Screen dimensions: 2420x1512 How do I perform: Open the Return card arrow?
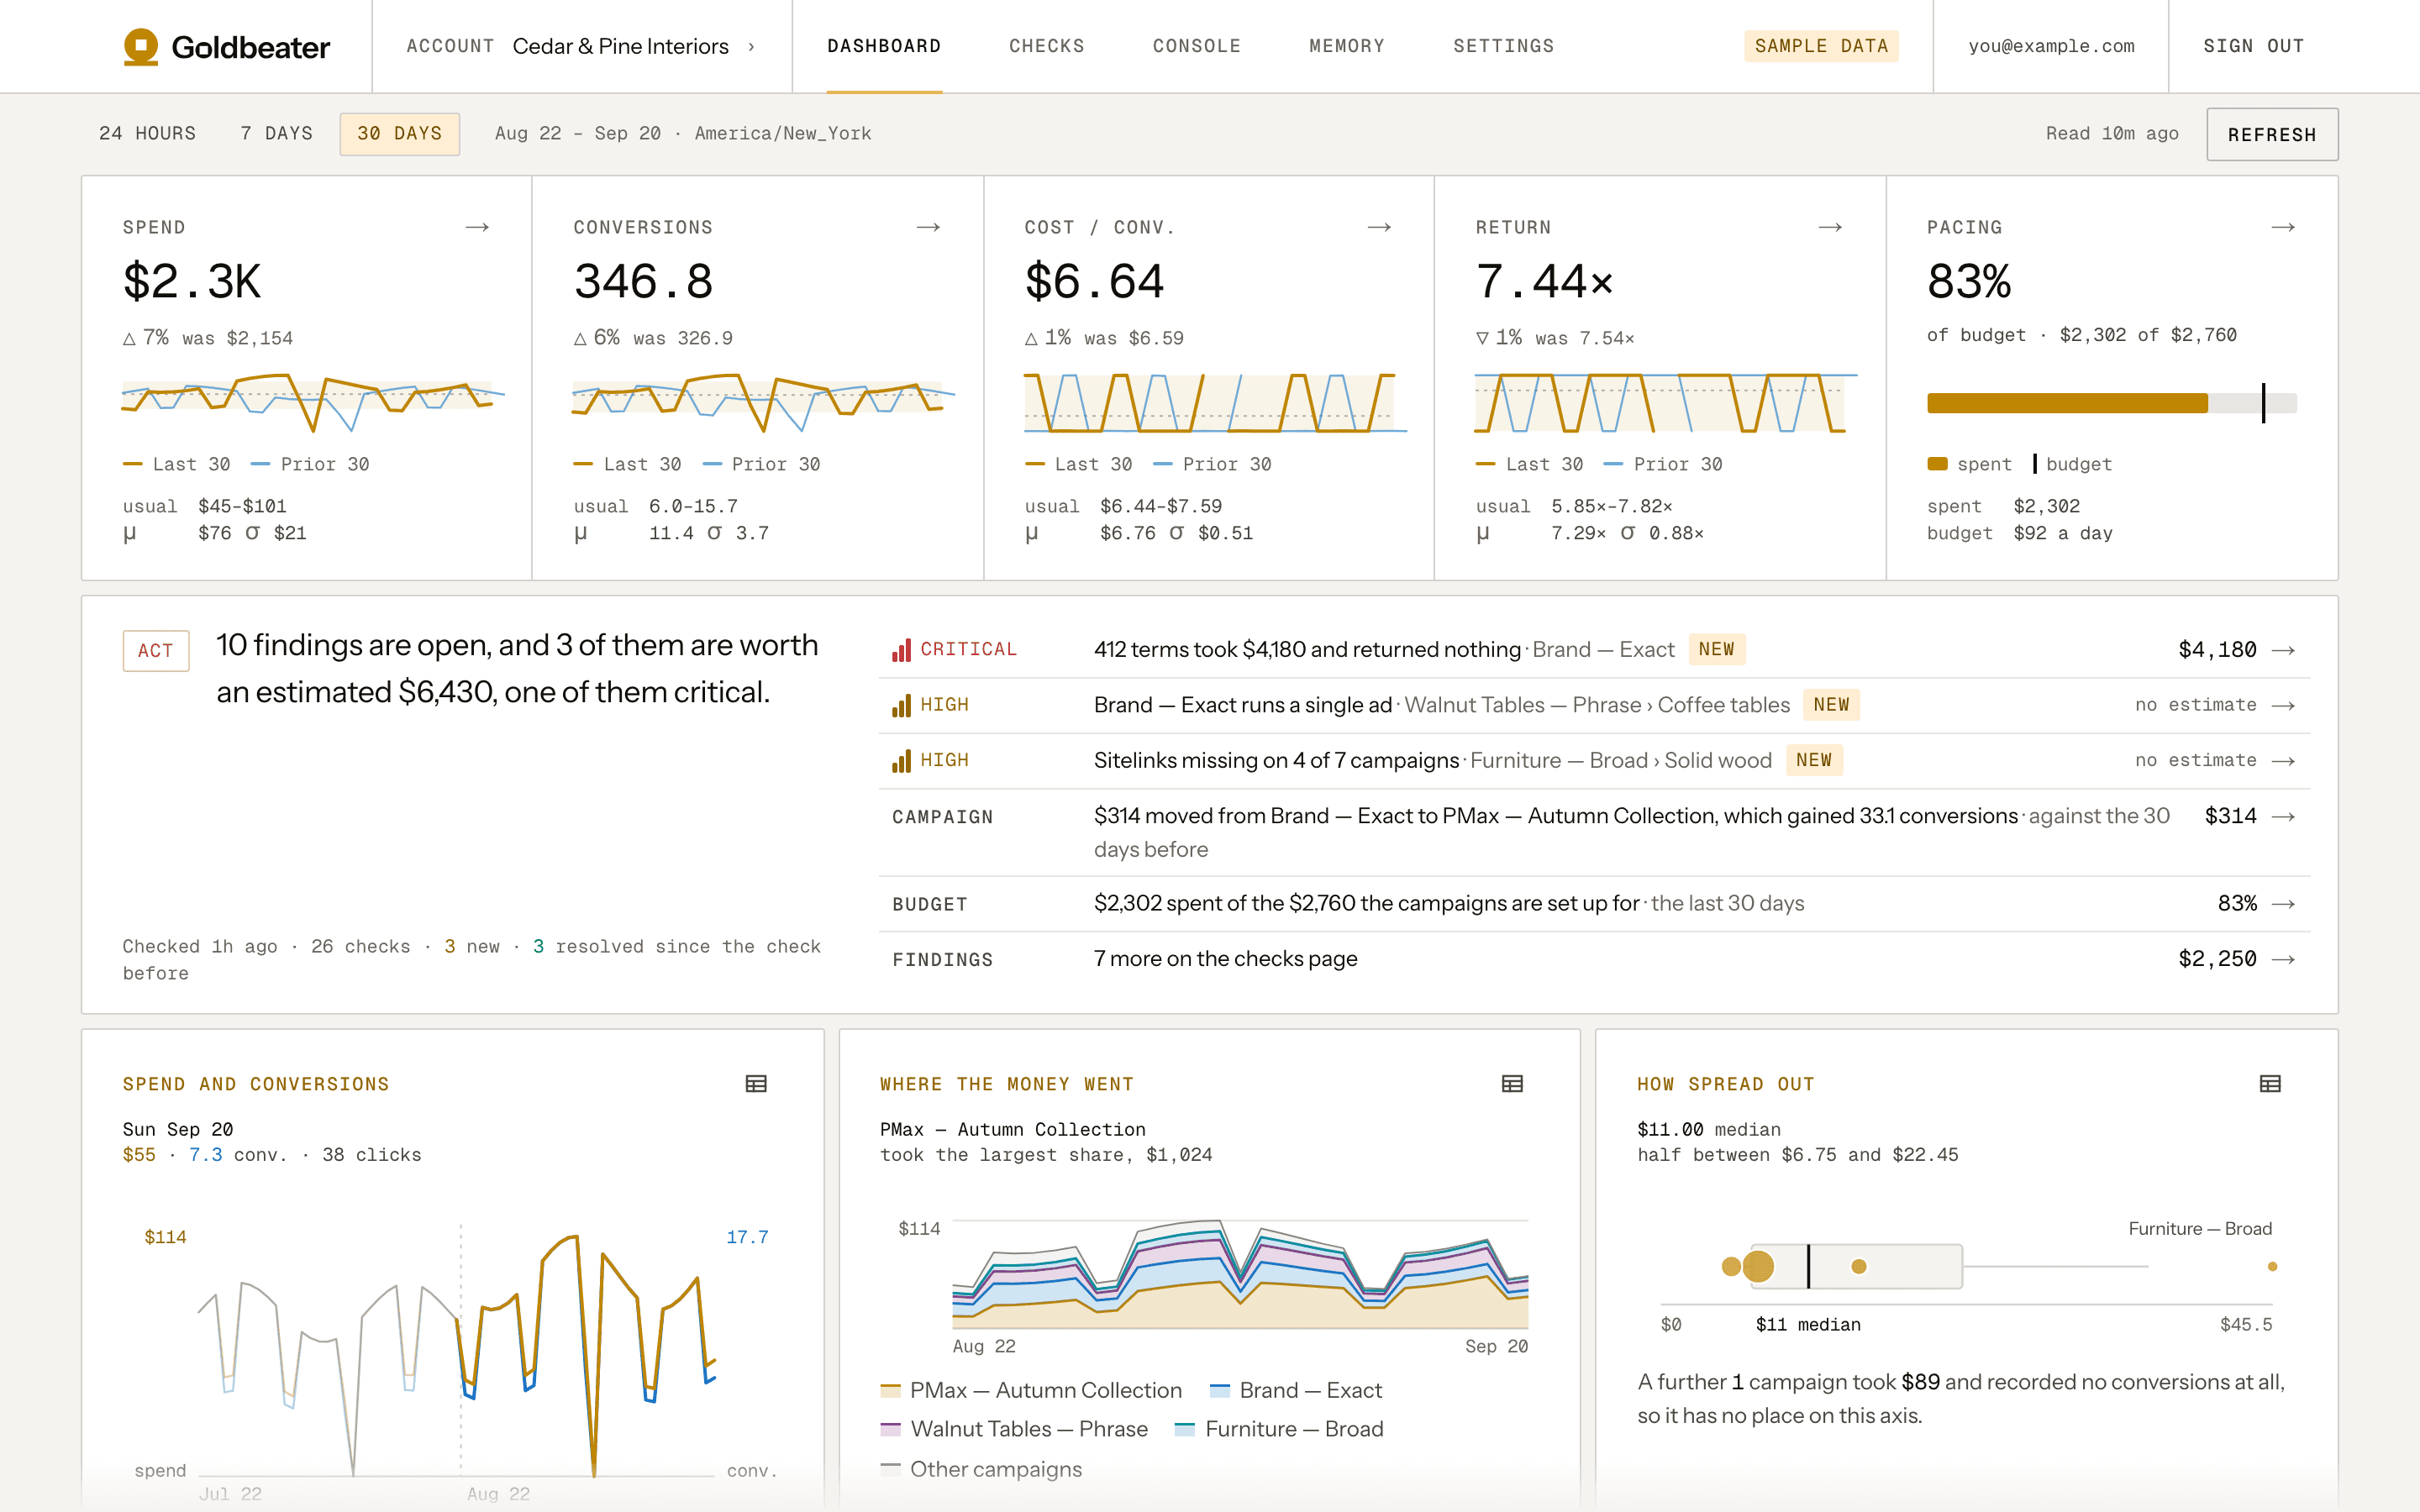[x=1830, y=228]
